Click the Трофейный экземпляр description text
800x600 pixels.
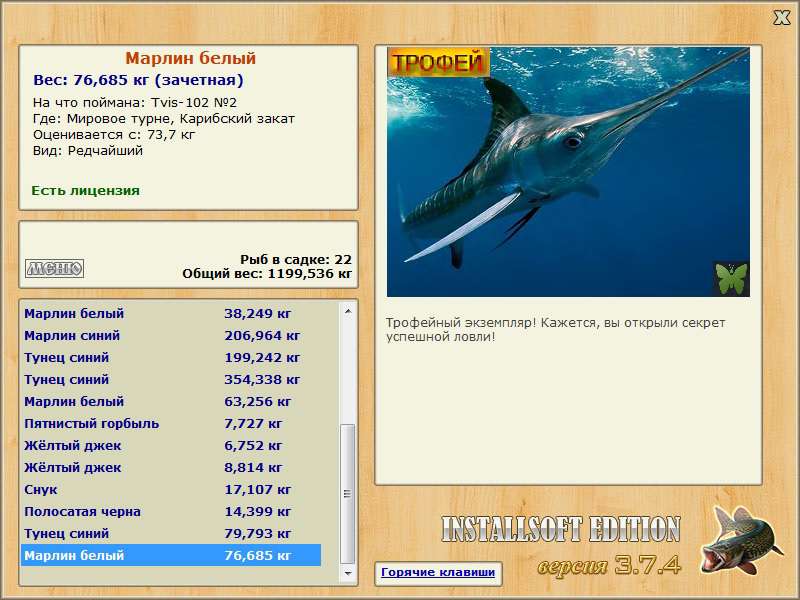click(x=555, y=330)
